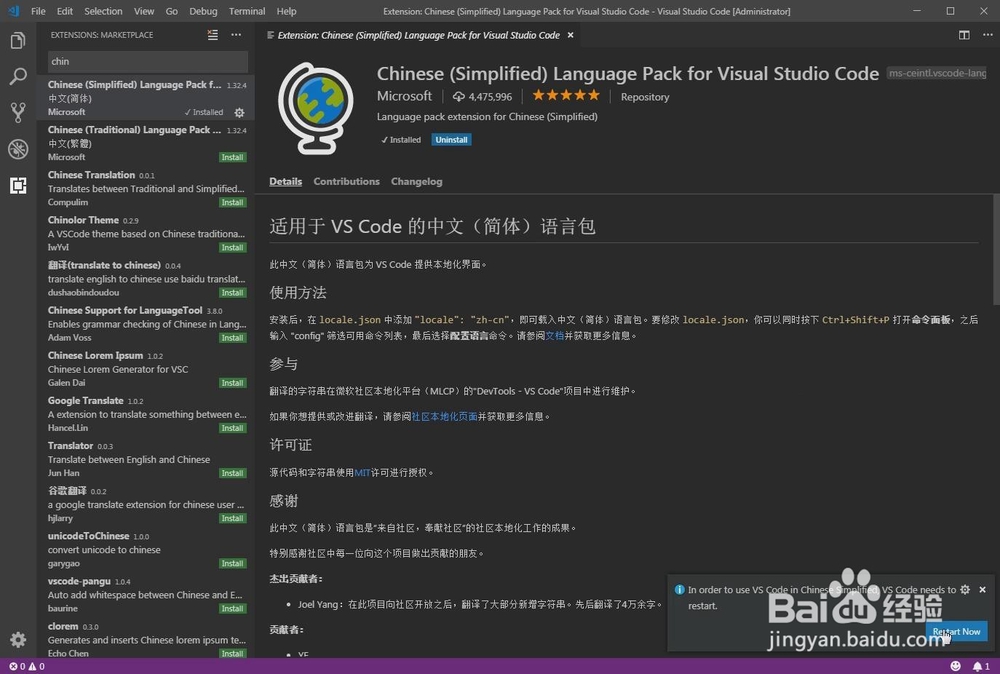Viewport: 1000px width, 674px height.
Task: Select the 翻译(translate to chinese) list item
Action: point(146,279)
